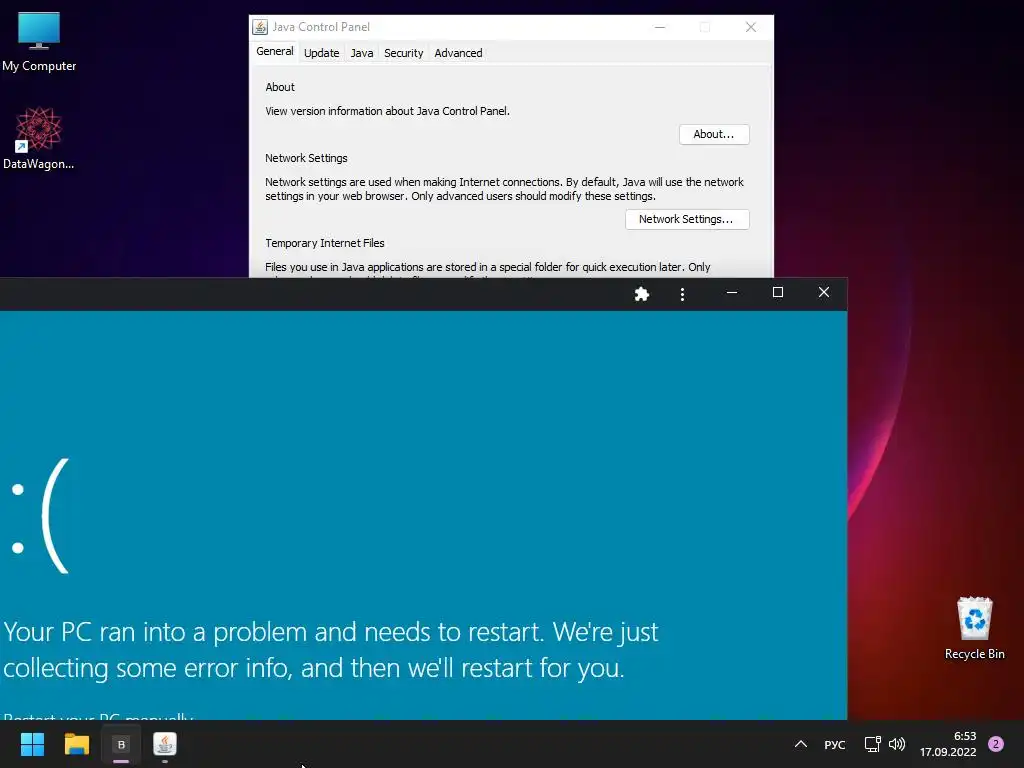
Task: Open the network status tray icon
Action: coord(872,744)
